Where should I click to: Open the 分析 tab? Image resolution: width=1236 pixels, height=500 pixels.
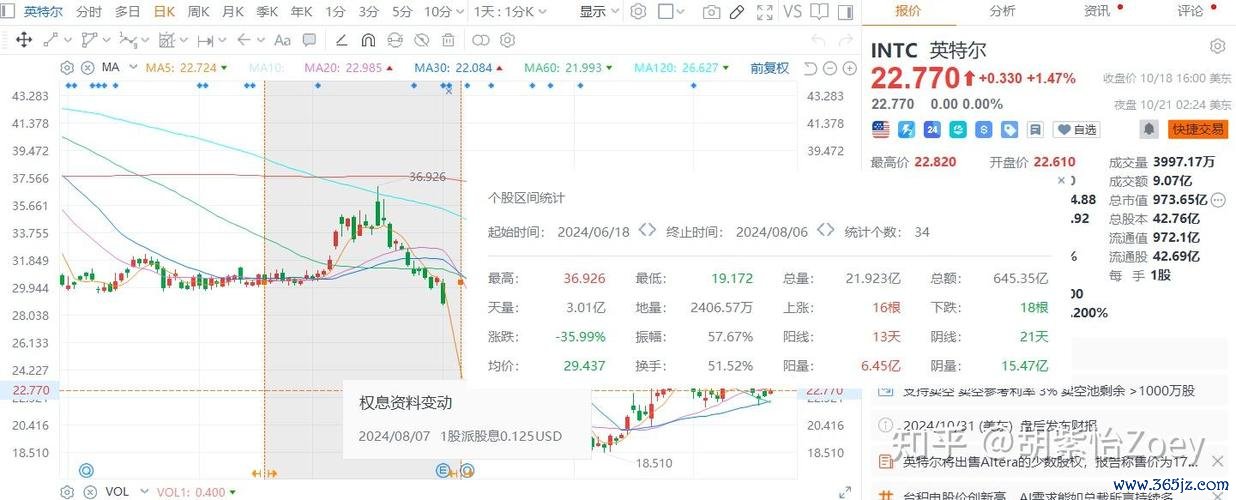1003,11
